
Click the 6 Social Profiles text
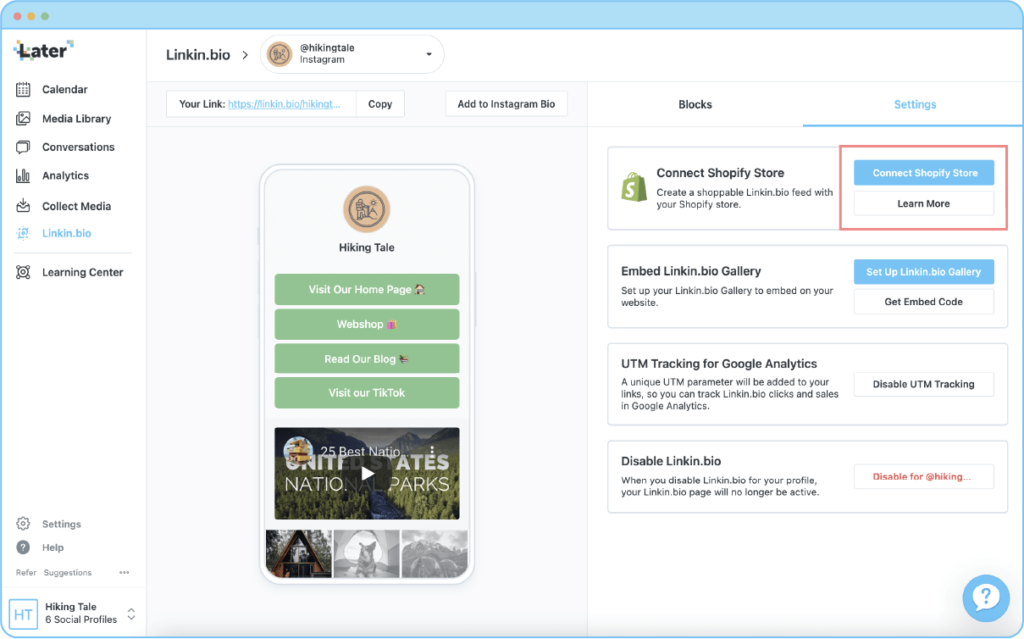pyautogui.click(x=81, y=619)
